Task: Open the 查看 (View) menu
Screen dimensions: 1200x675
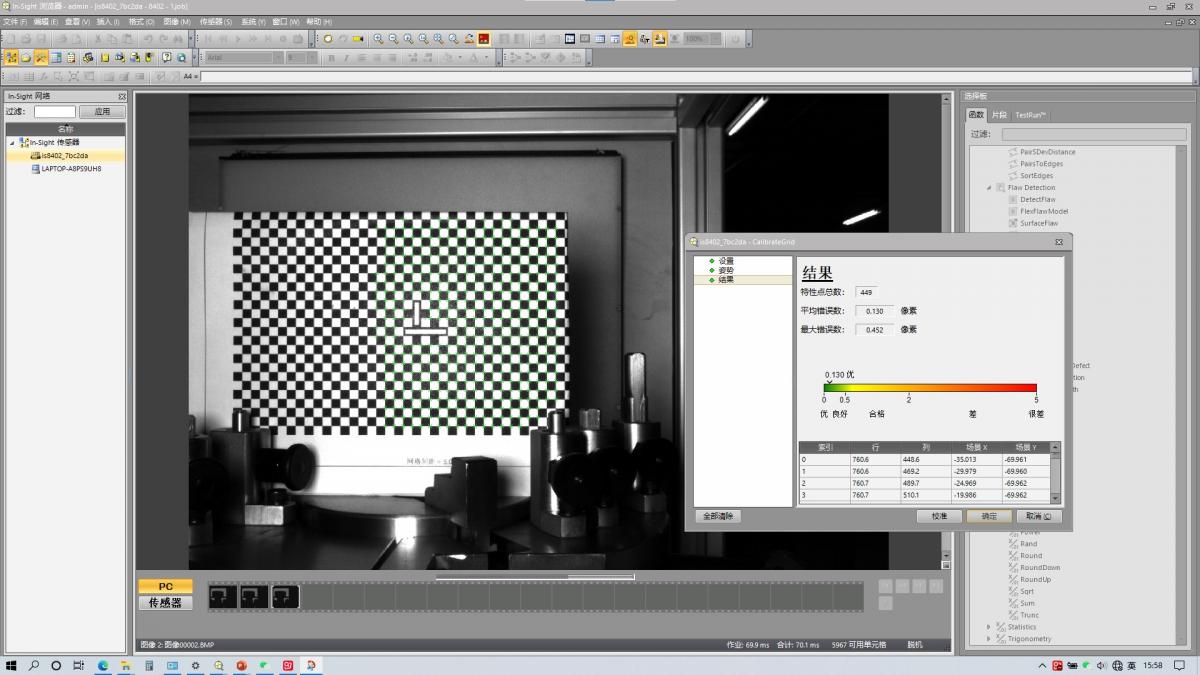Action: 77,21
